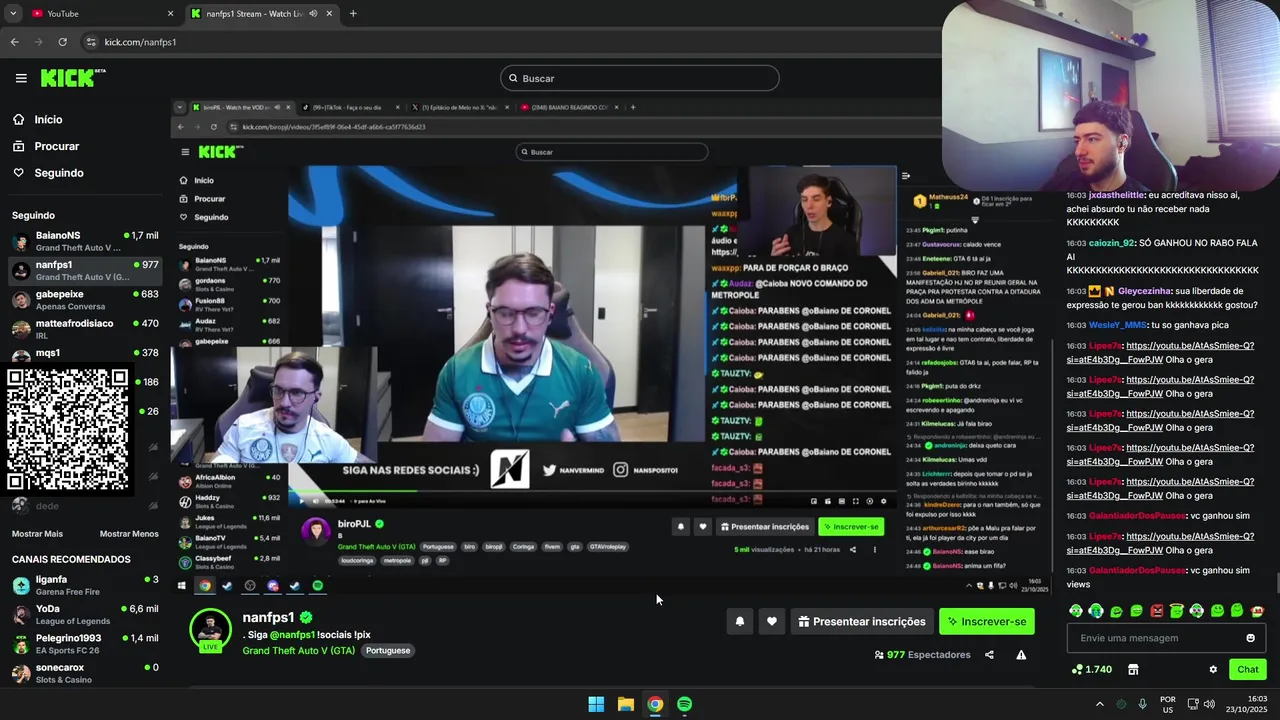Image resolution: width=1280 pixels, height=720 pixels.
Task: Click the site information icon in address bar
Action: pyautogui.click(x=91, y=42)
